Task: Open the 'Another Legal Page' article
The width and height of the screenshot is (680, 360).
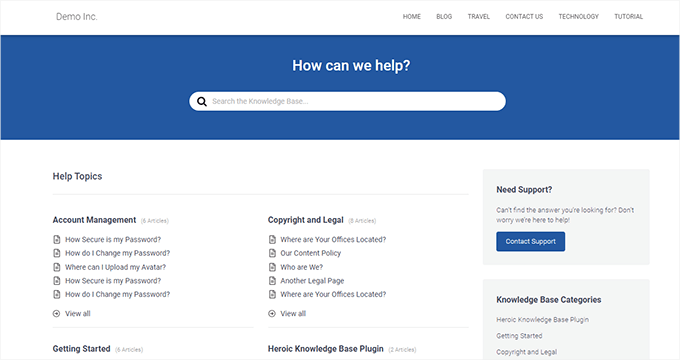Action: coord(312,281)
